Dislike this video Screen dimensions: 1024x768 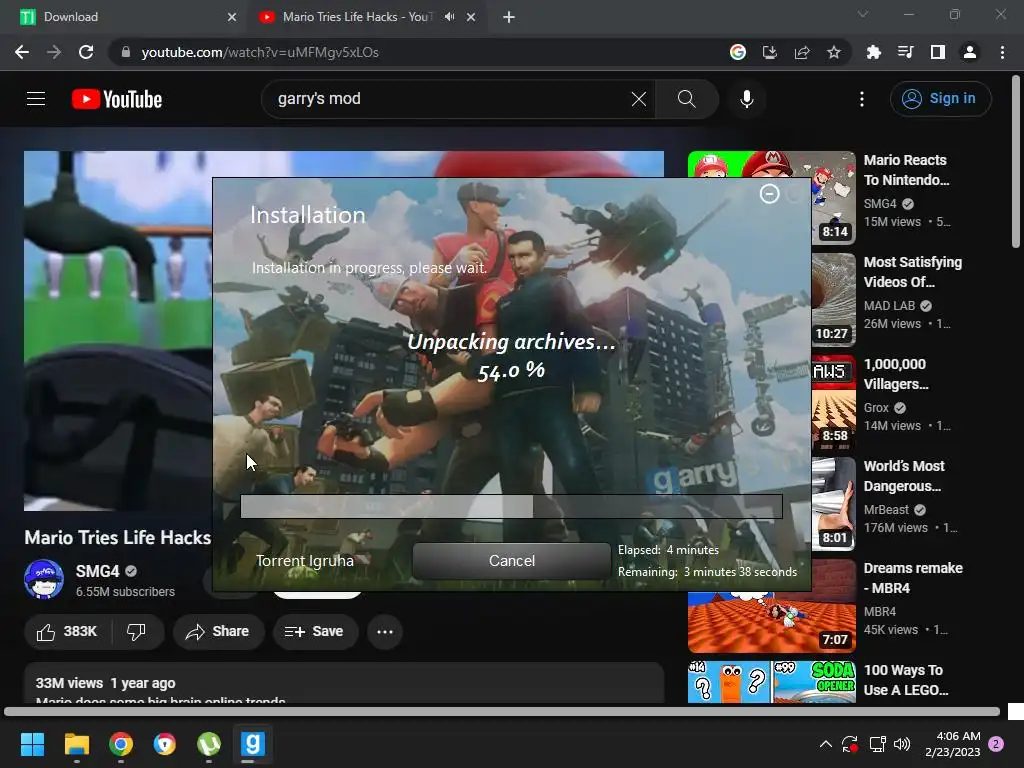click(x=136, y=632)
